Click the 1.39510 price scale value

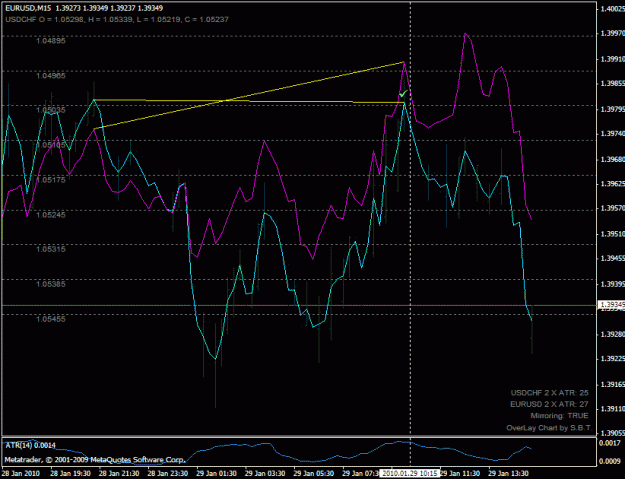[613, 234]
